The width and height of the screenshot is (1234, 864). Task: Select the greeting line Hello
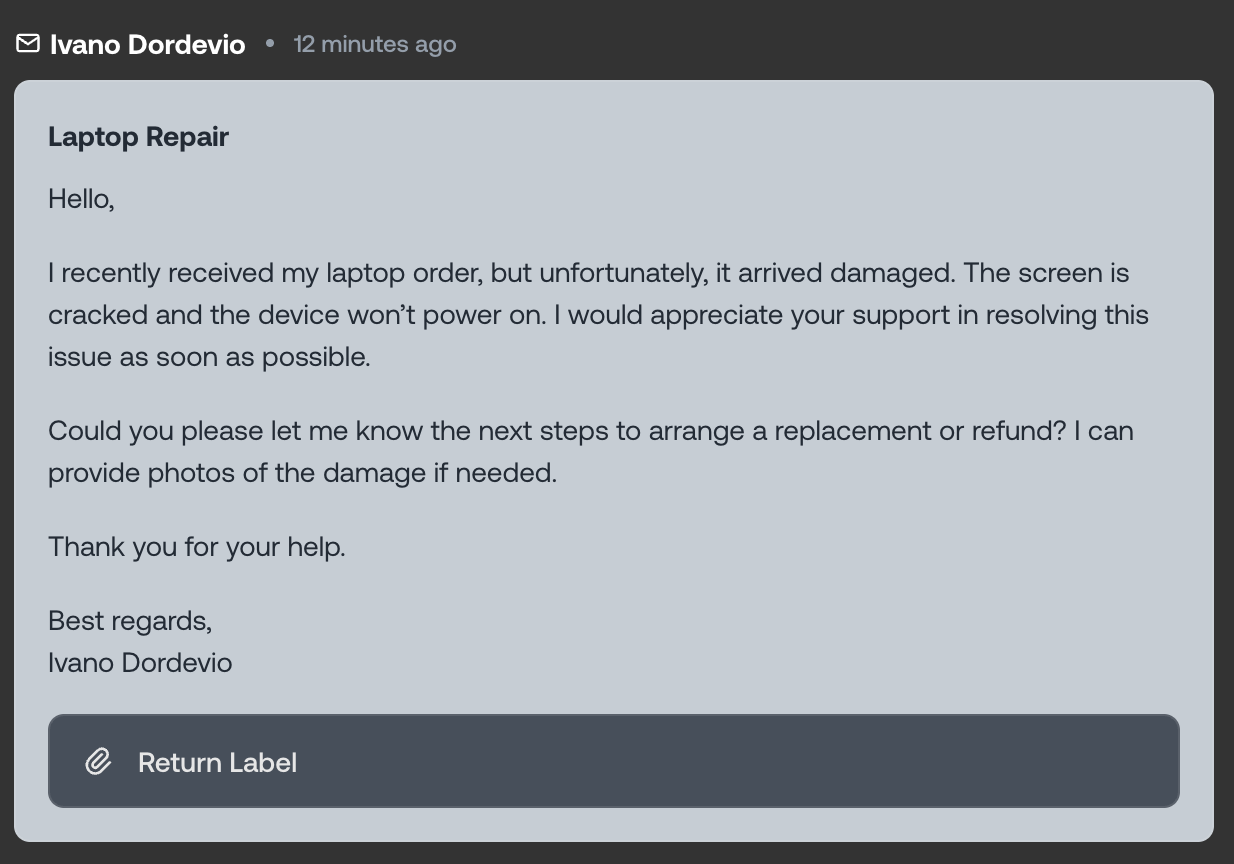[x=81, y=198]
